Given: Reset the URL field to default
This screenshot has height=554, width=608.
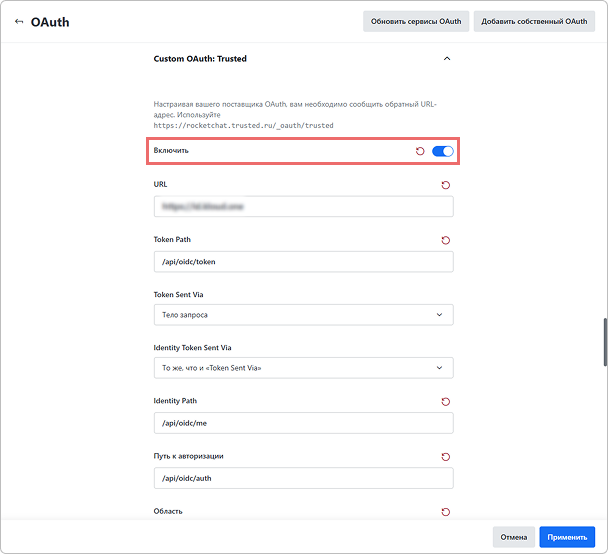Looking at the screenshot, I should pyautogui.click(x=446, y=185).
